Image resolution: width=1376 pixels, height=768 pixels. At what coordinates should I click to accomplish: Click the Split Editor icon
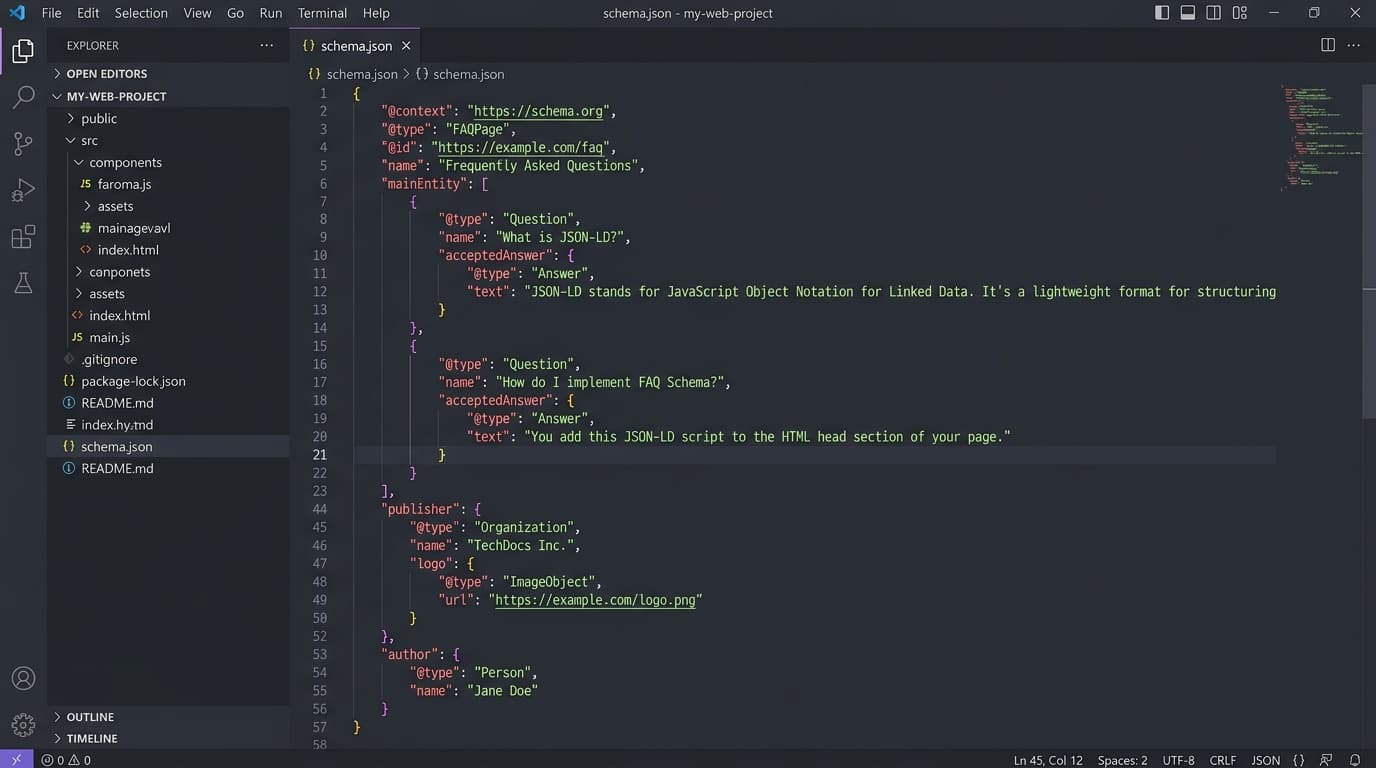1327,44
